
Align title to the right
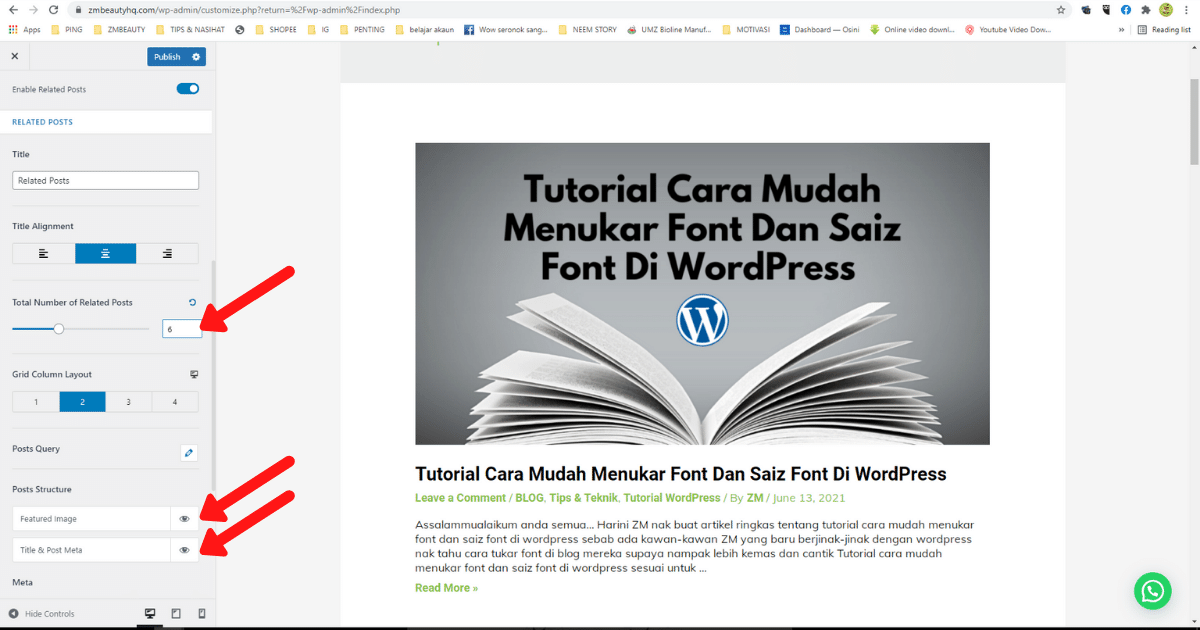tap(167, 254)
